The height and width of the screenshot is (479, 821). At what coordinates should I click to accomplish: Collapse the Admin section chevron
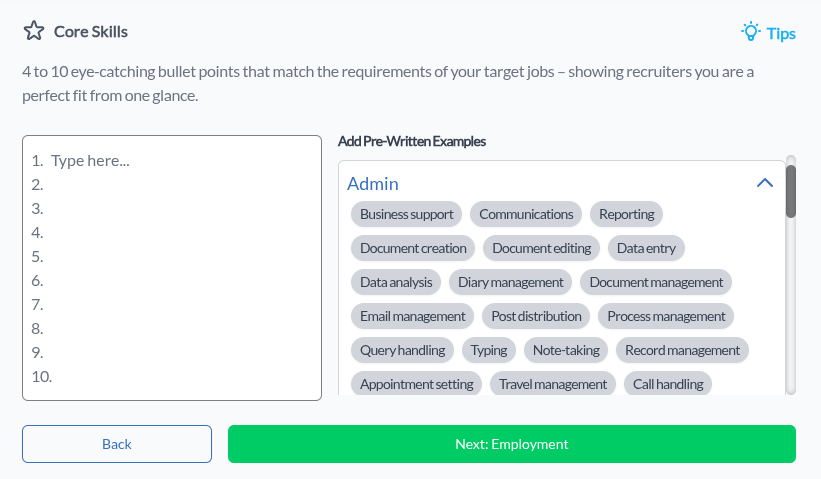pyautogui.click(x=765, y=183)
